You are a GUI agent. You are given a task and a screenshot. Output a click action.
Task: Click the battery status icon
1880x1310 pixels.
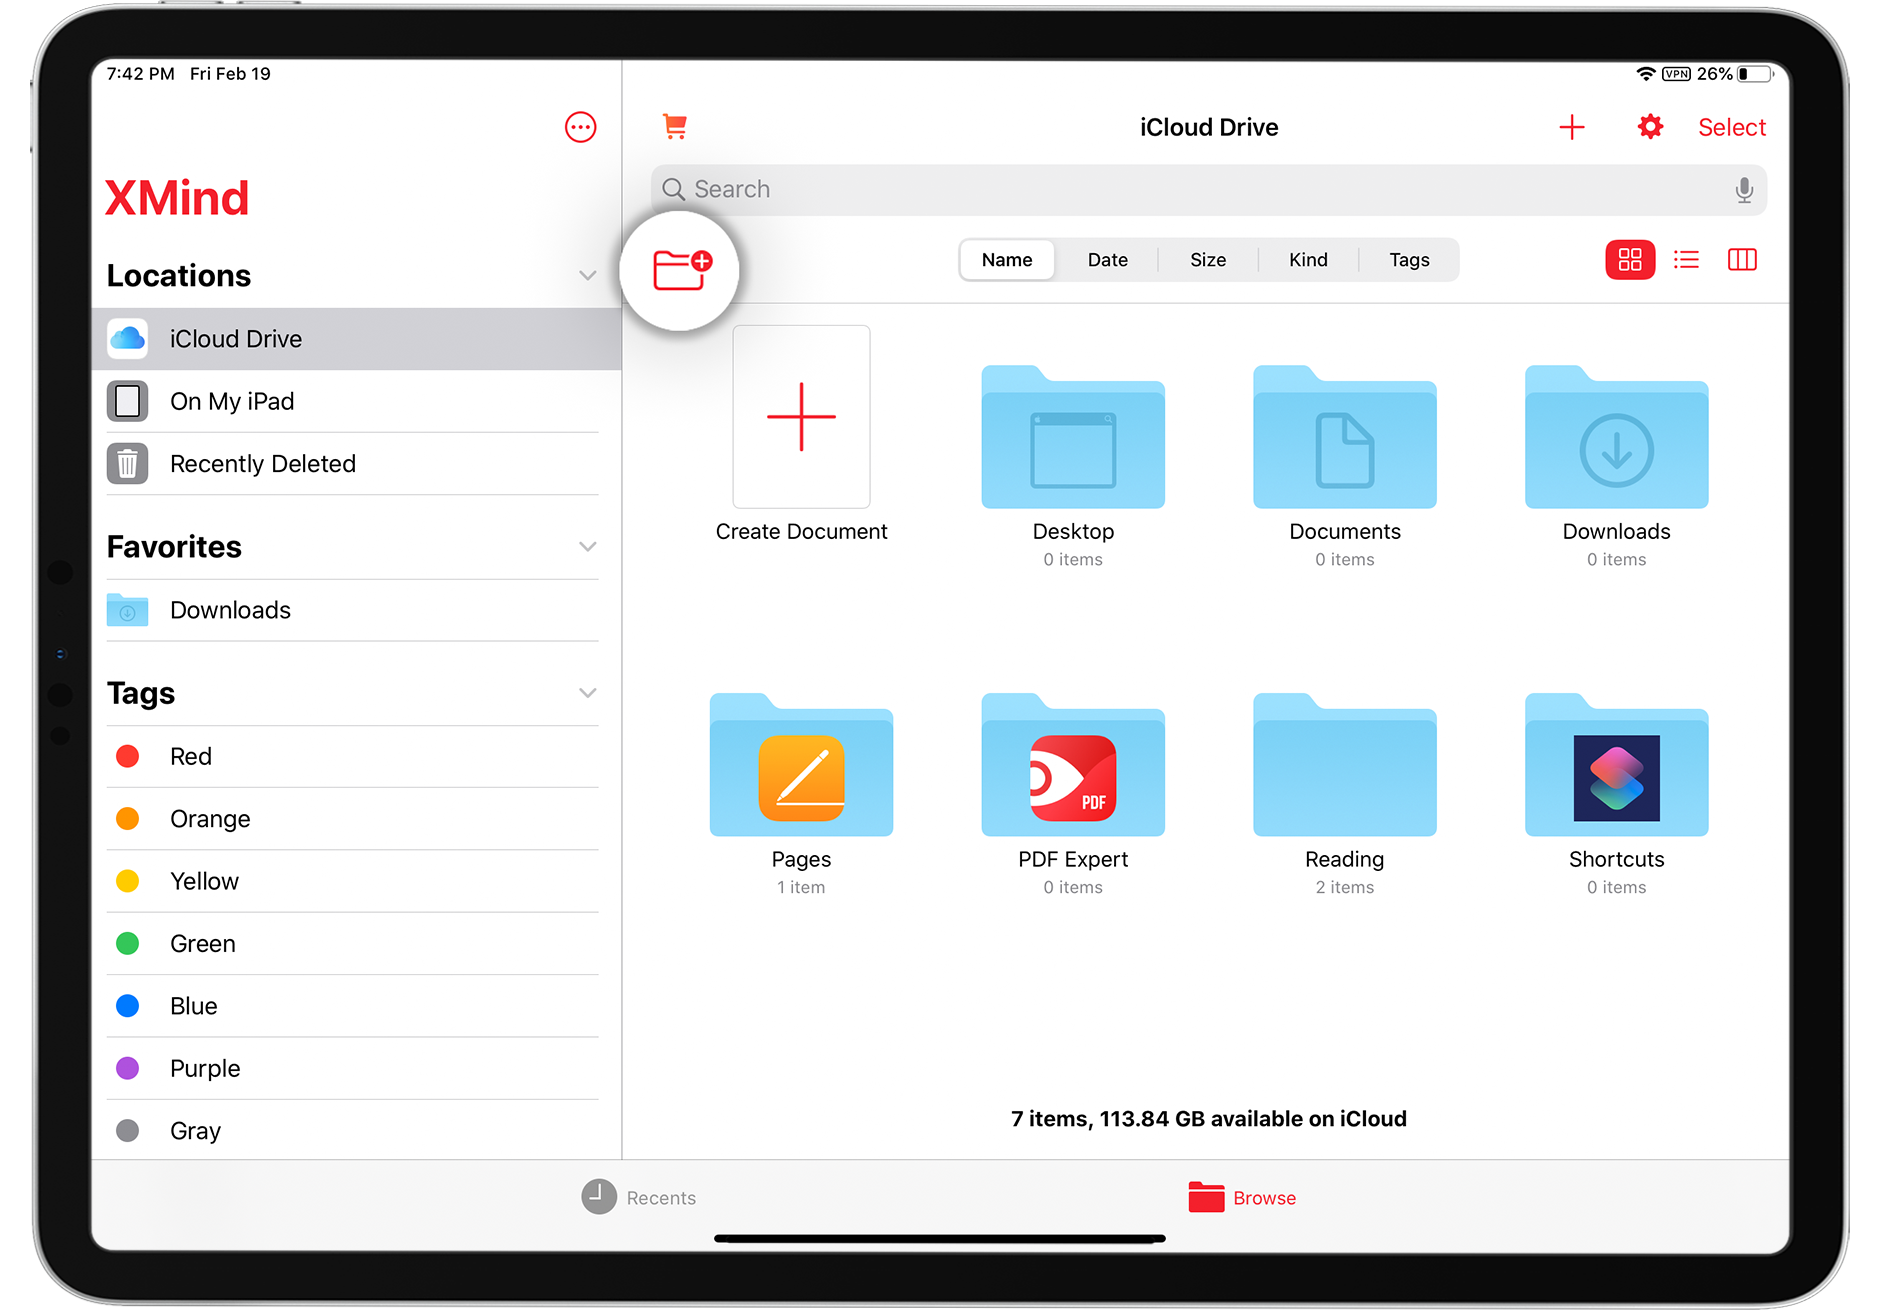pyautogui.click(x=1755, y=74)
